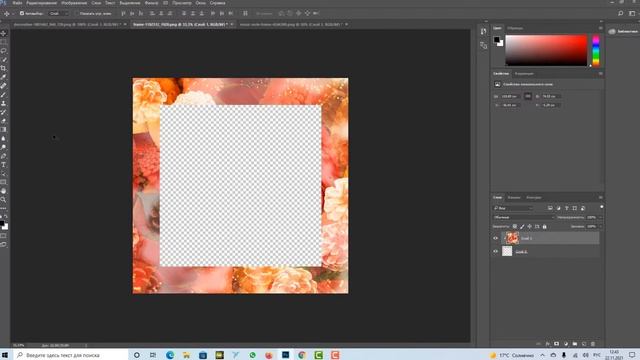Toggle the Auto-Select checkbox
Screen dimensions: 640x360
pyautogui.click(x=22, y=13)
